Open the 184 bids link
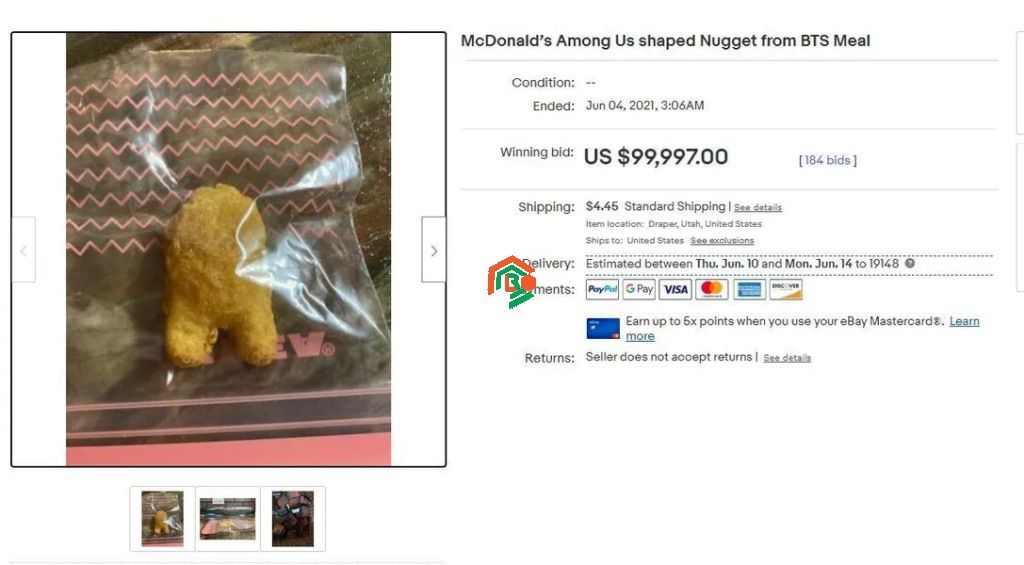1024x565 pixels. point(827,160)
